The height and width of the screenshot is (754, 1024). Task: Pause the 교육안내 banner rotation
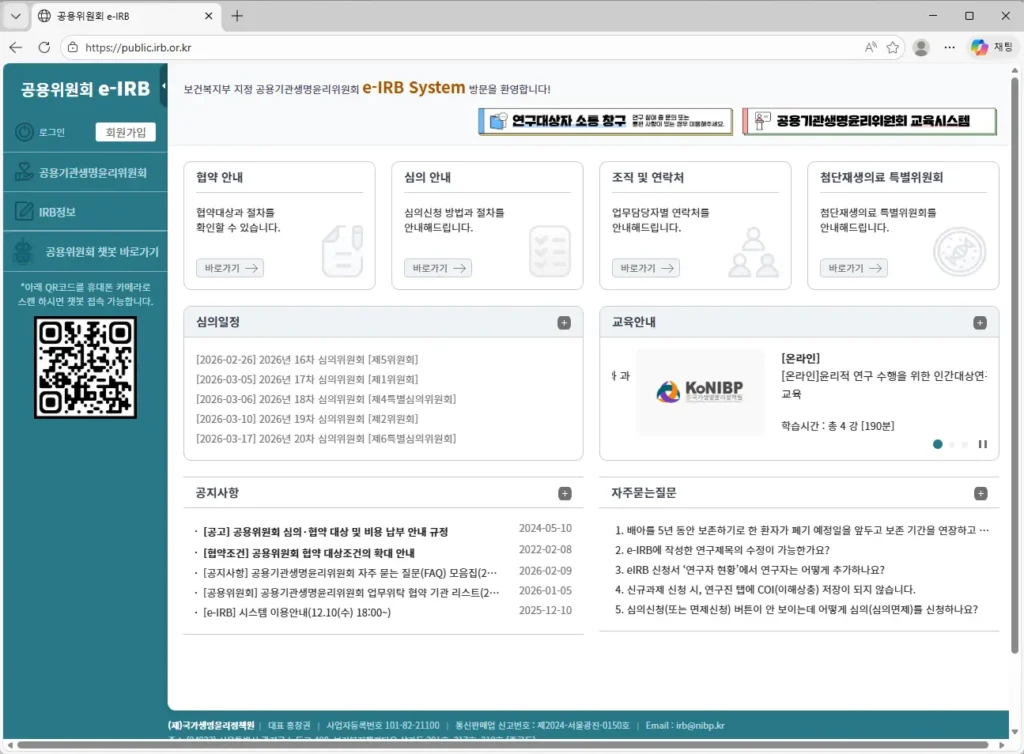tap(983, 444)
